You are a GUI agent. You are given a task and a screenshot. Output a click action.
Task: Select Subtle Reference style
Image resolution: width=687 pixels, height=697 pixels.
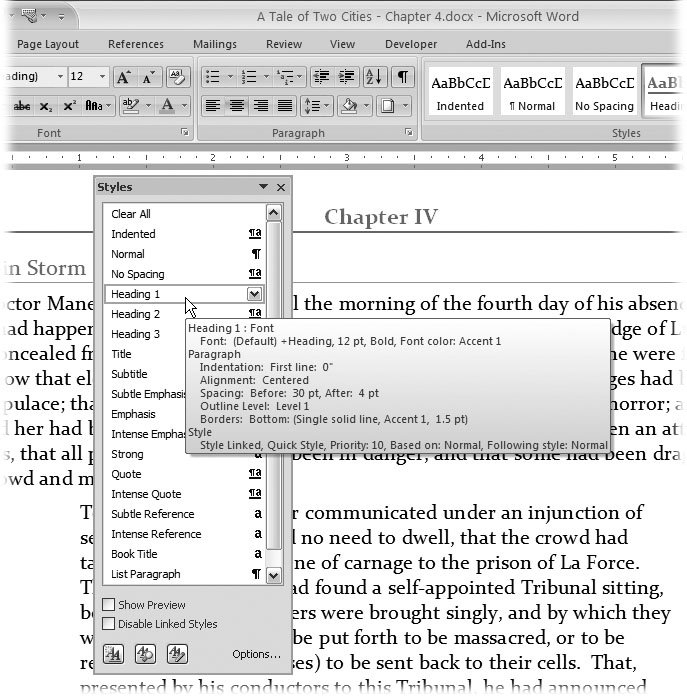(184, 514)
